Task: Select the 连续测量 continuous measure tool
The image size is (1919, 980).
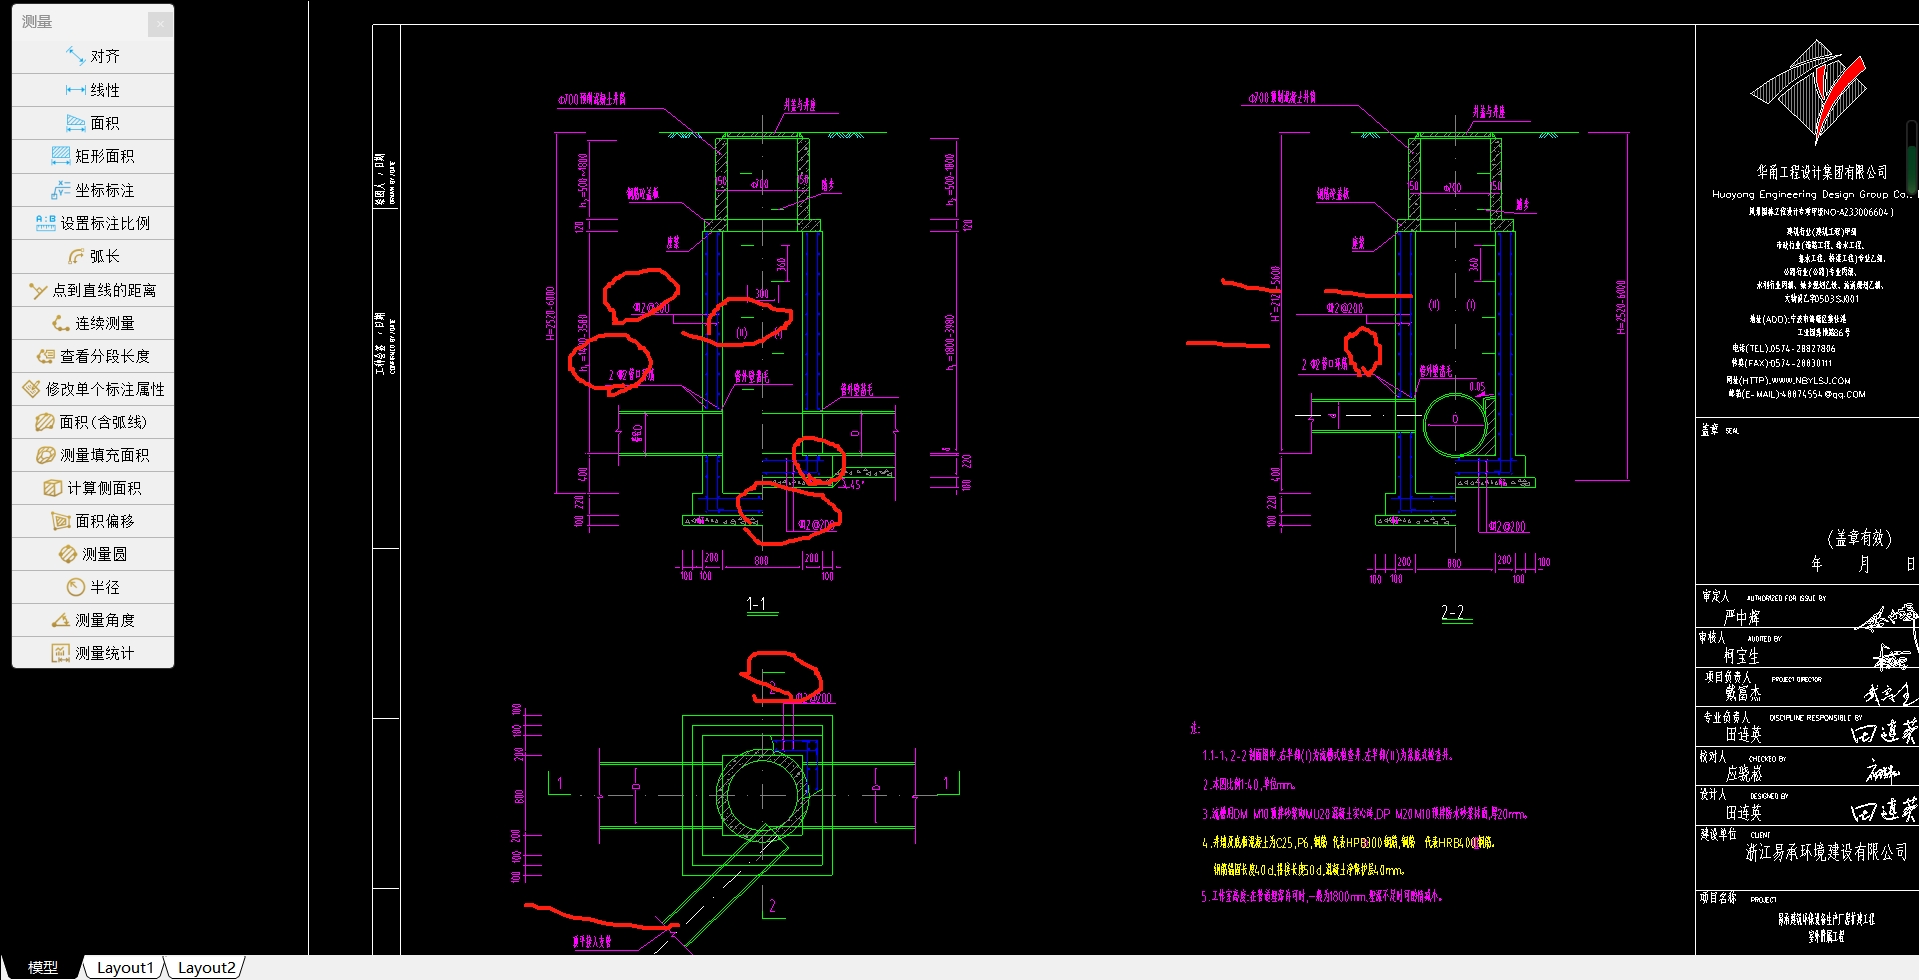Action: click(x=93, y=323)
